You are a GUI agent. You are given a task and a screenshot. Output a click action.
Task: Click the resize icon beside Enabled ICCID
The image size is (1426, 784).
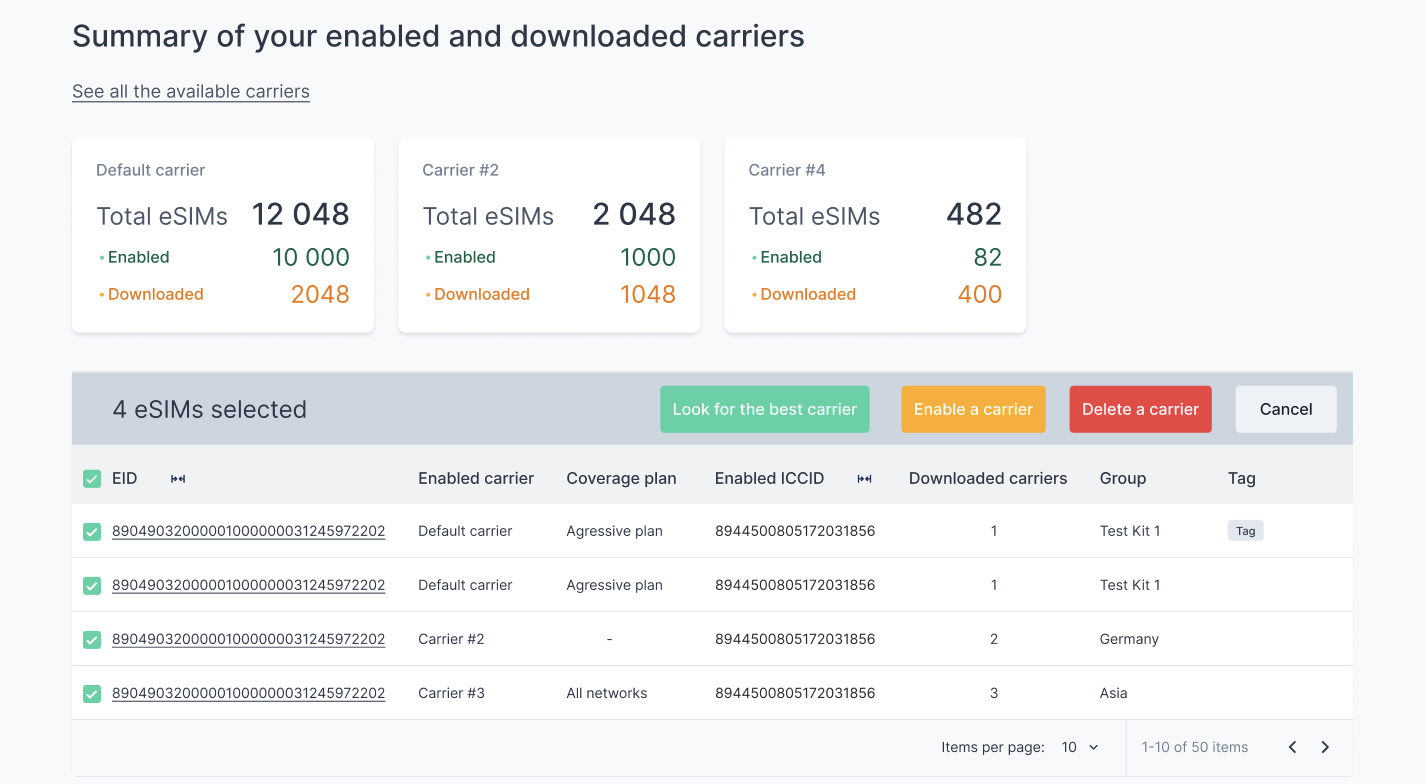point(864,479)
